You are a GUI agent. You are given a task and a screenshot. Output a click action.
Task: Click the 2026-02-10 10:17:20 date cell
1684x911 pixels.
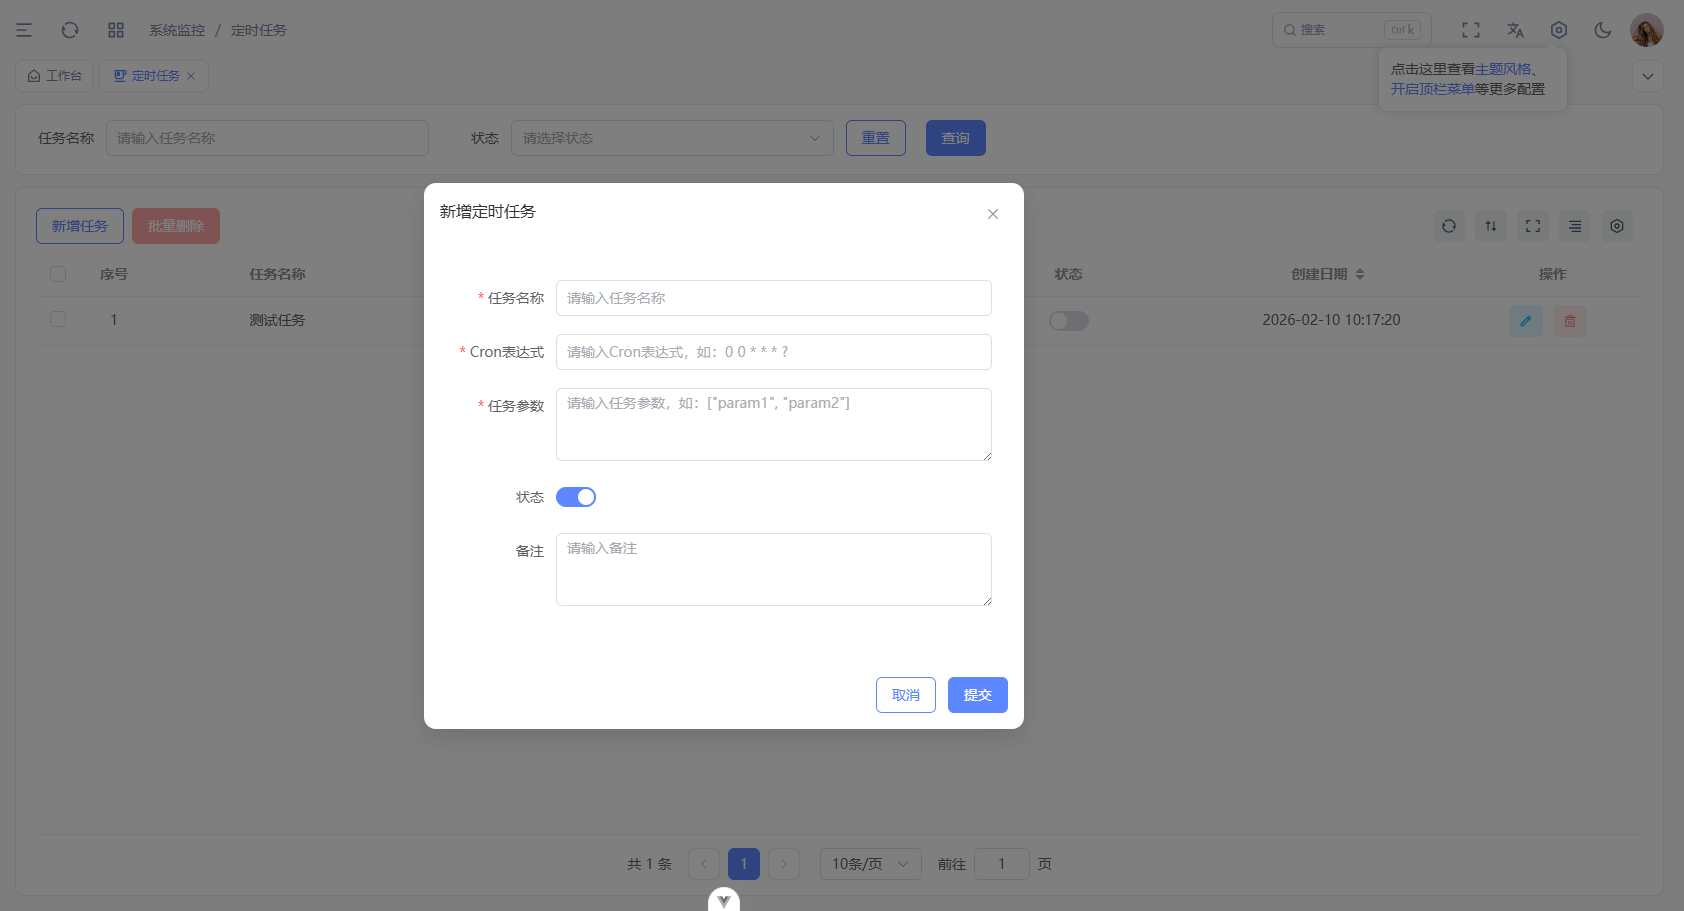(x=1331, y=320)
